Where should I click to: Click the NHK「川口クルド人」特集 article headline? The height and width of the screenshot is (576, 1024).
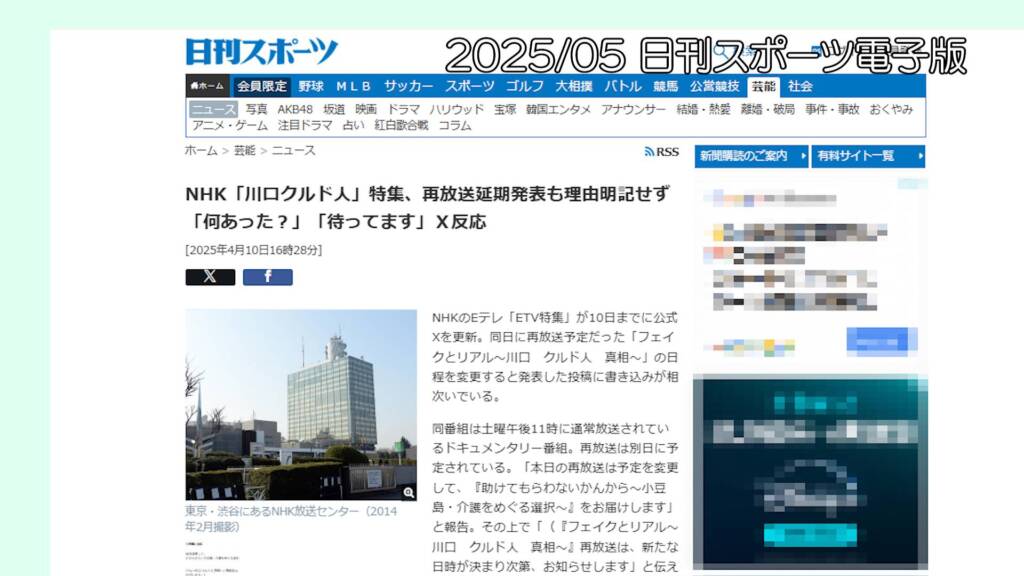(x=428, y=208)
